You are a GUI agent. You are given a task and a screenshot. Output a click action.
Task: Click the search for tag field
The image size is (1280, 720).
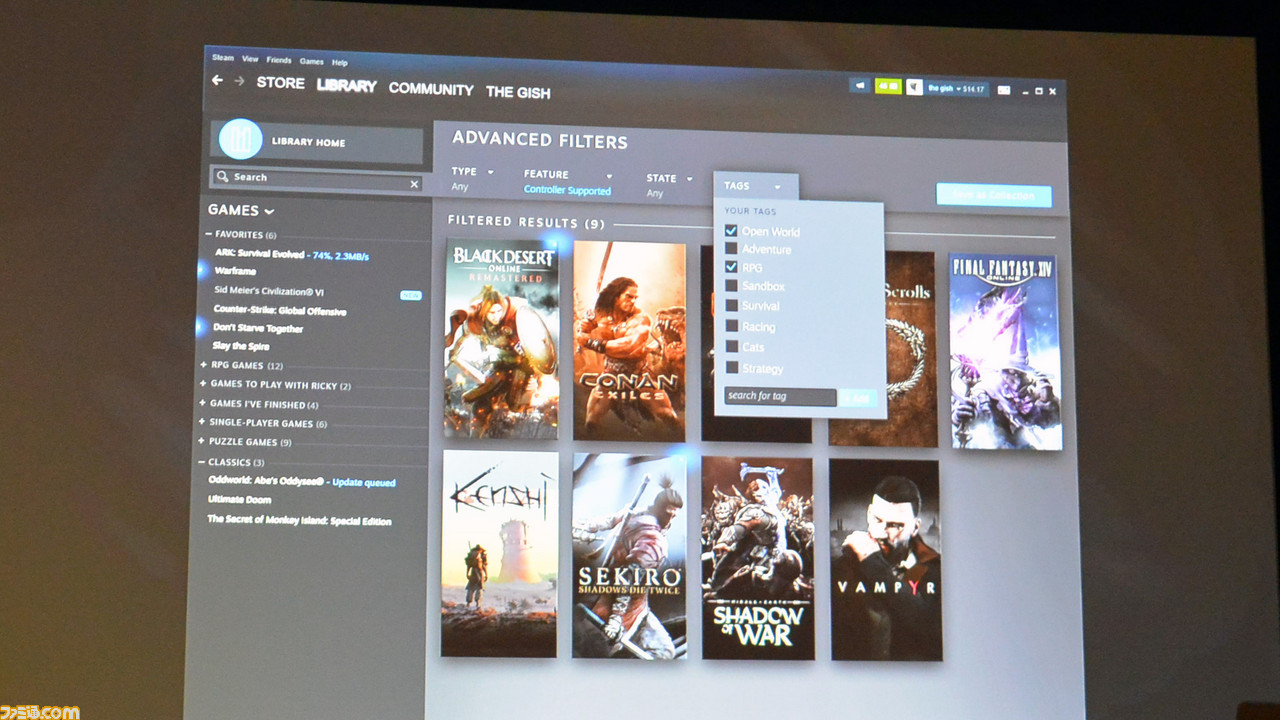tap(780, 396)
